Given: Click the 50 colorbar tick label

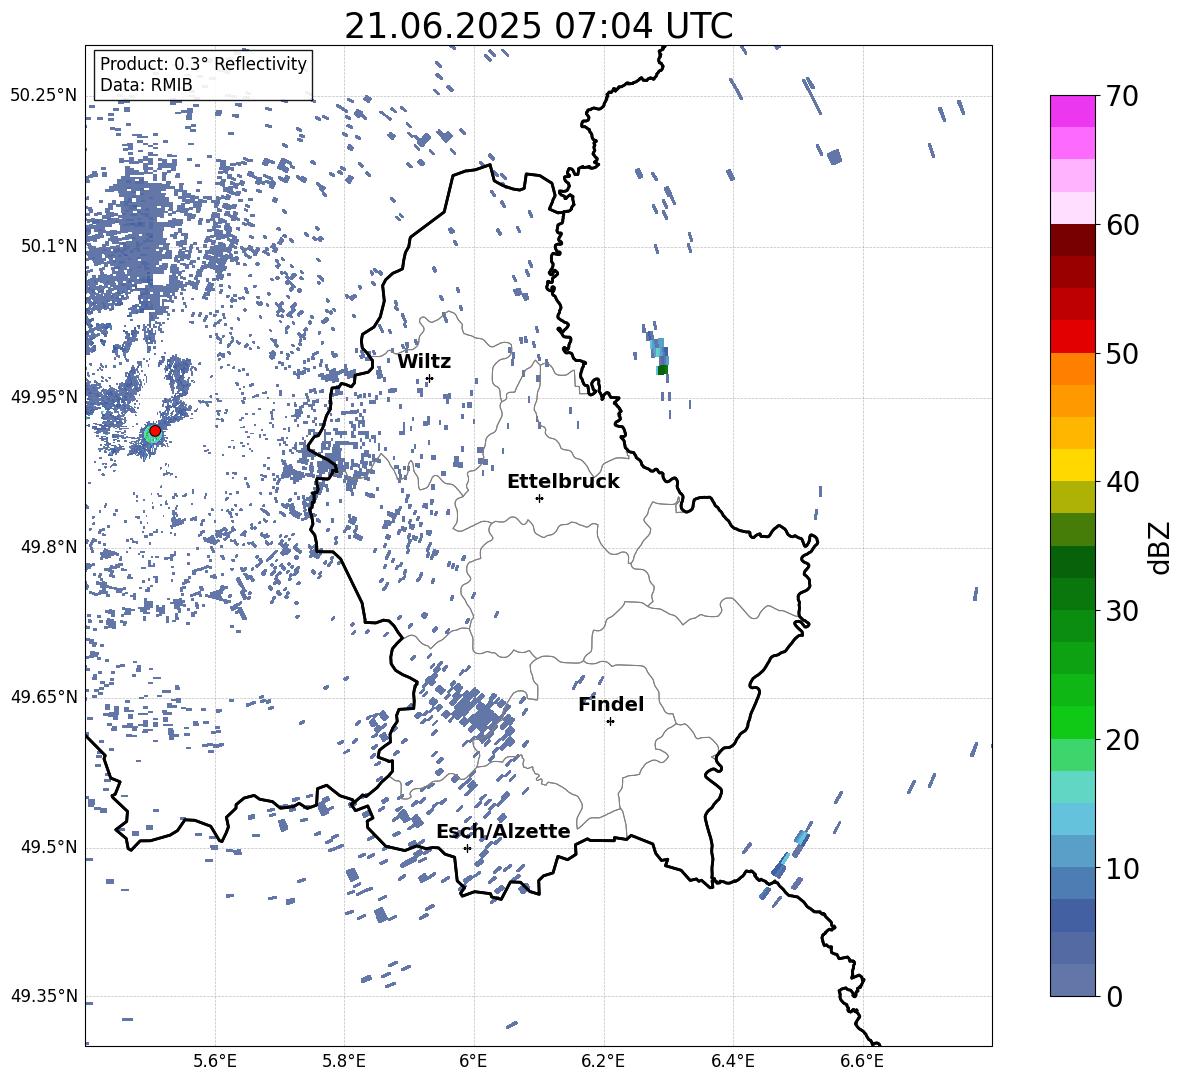Looking at the screenshot, I should point(1122,353).
